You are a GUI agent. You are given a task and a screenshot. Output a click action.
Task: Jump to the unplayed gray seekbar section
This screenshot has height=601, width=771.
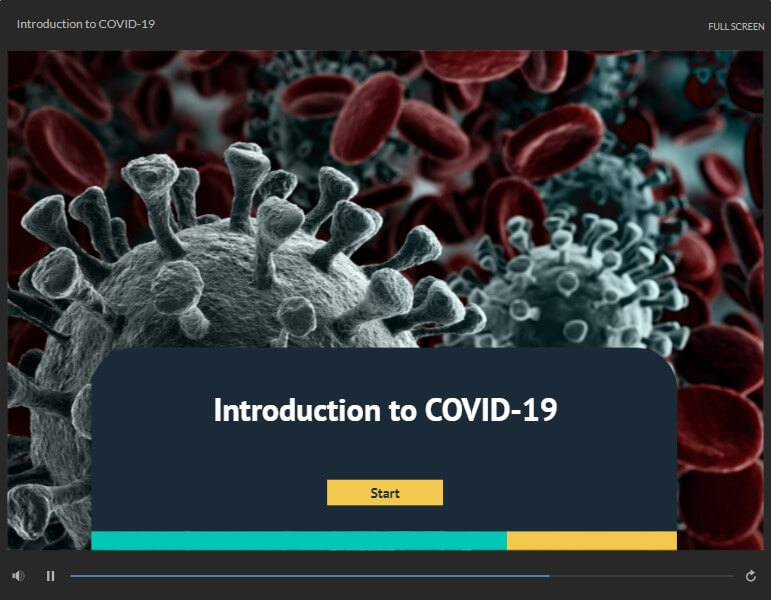[x=641, y=575]
